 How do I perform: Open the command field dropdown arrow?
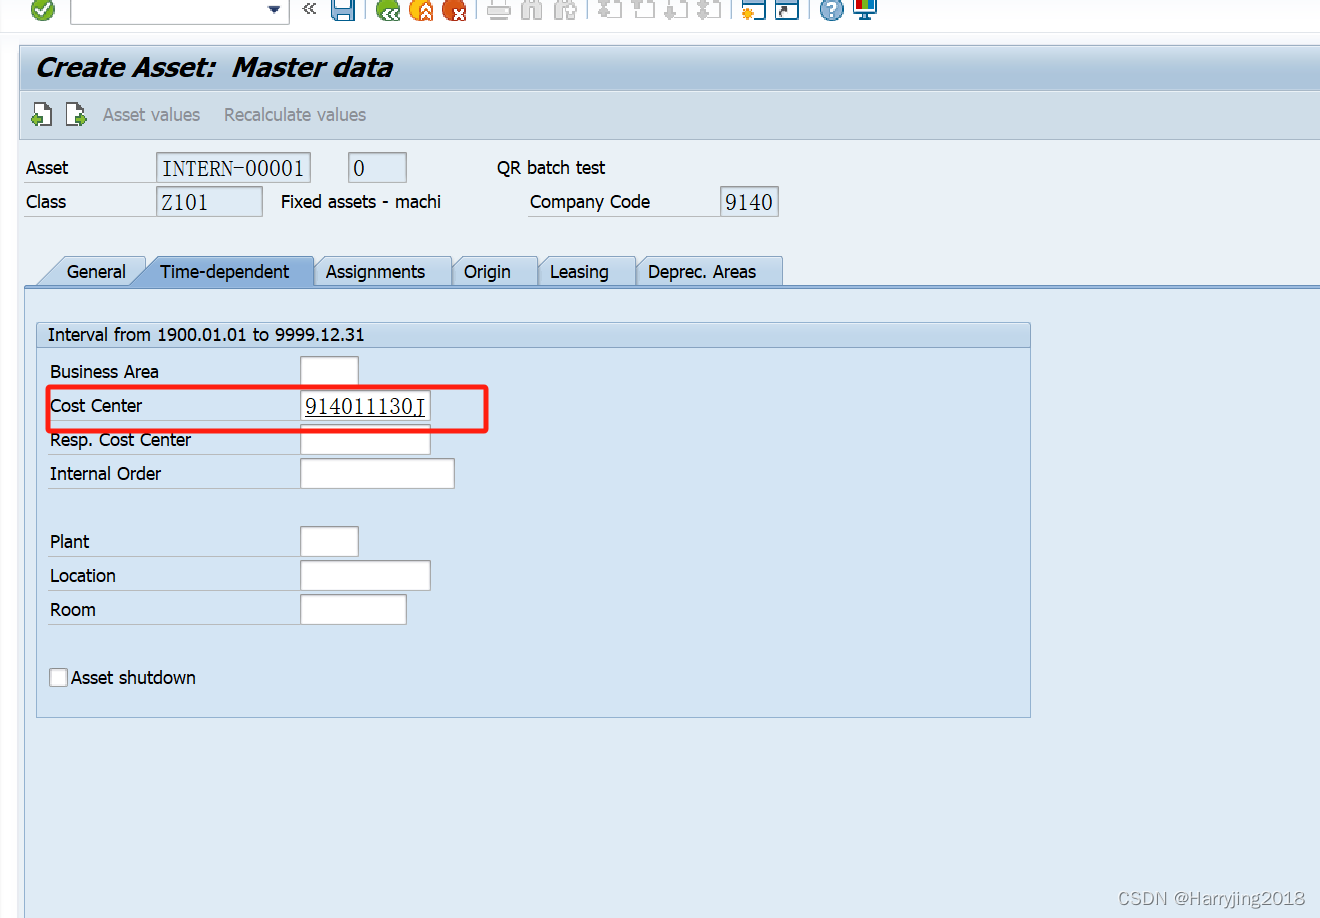point(274,10)
